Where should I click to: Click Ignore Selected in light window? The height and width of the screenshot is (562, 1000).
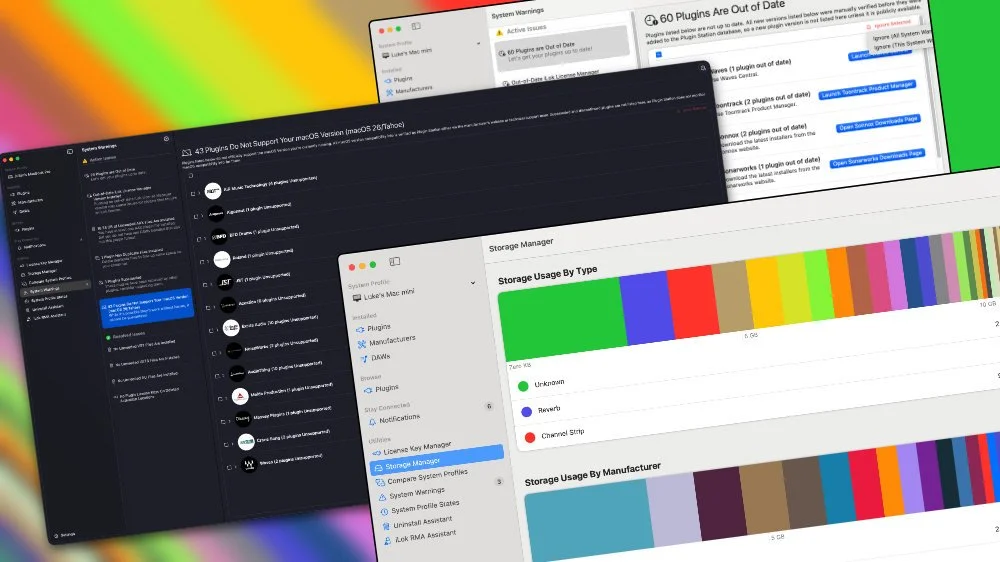click(889, 24)
